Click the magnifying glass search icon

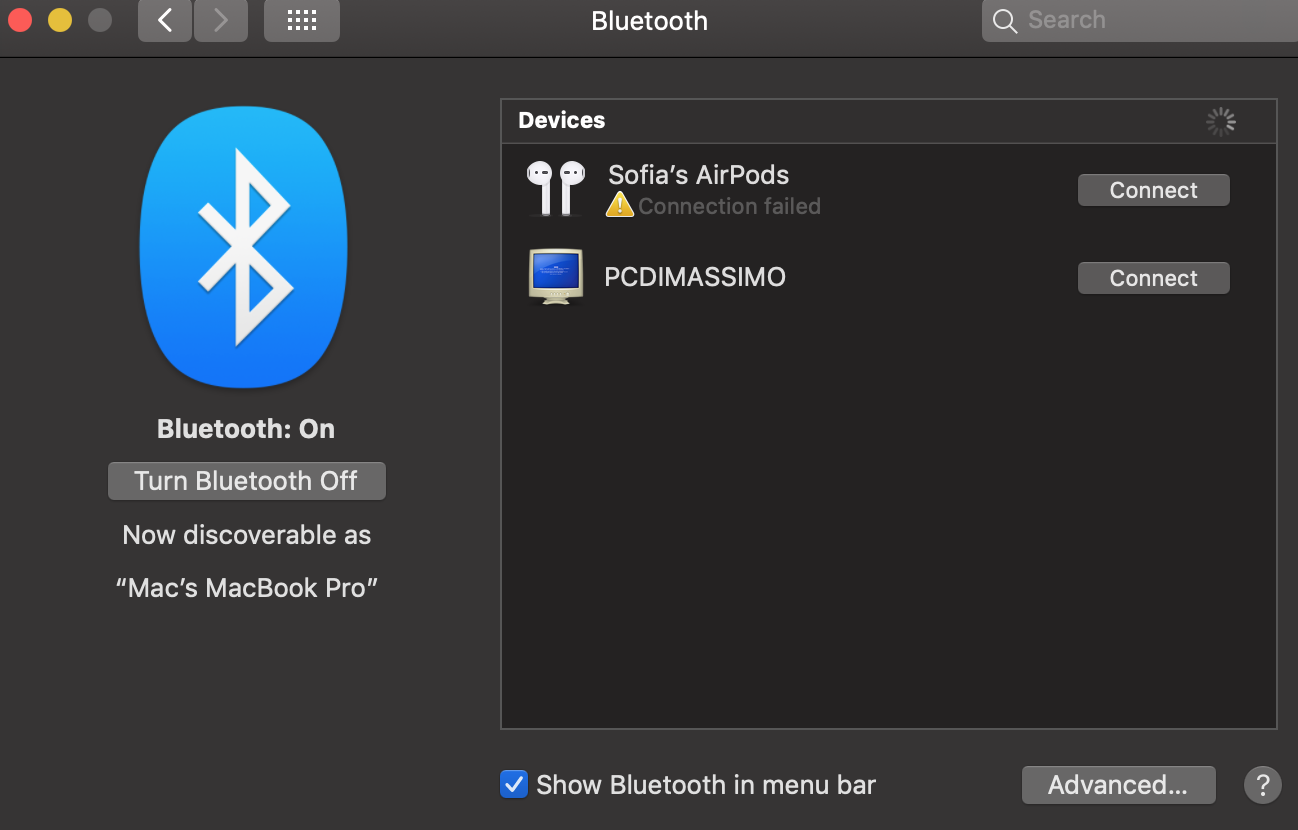pos(1005,21)
